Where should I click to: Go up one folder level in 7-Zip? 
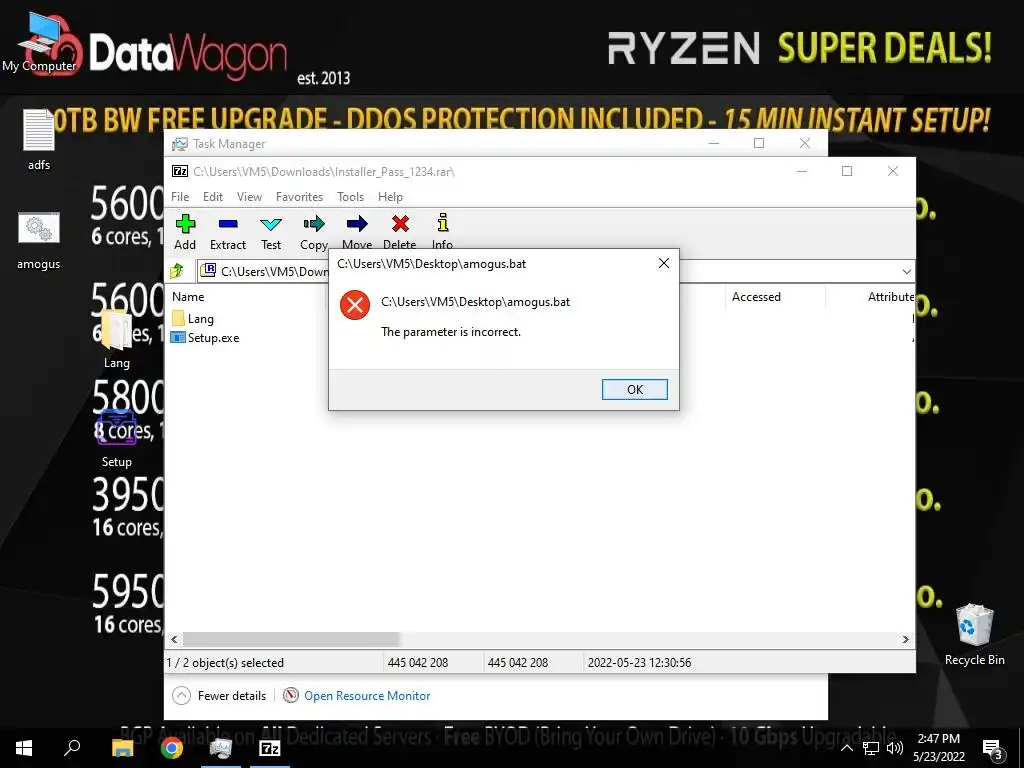(177, 270)
